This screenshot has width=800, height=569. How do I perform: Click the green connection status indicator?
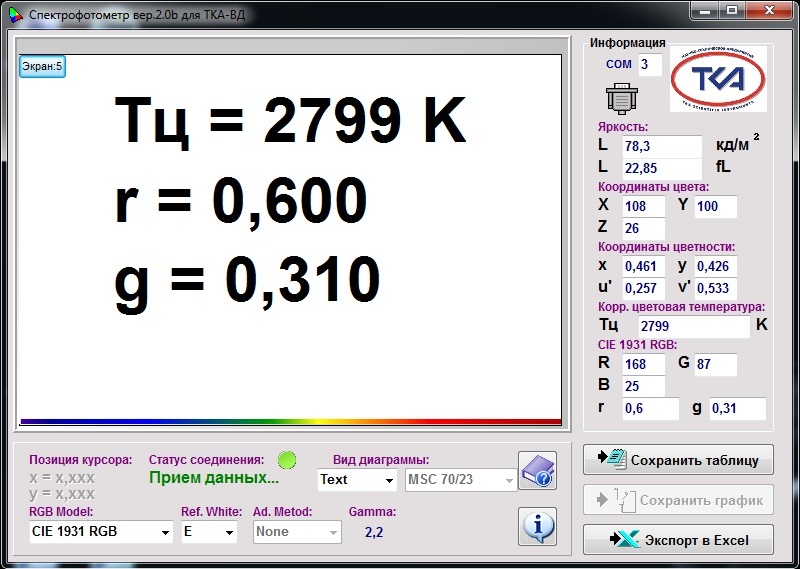pyautogui.click(x=287, y=460)
